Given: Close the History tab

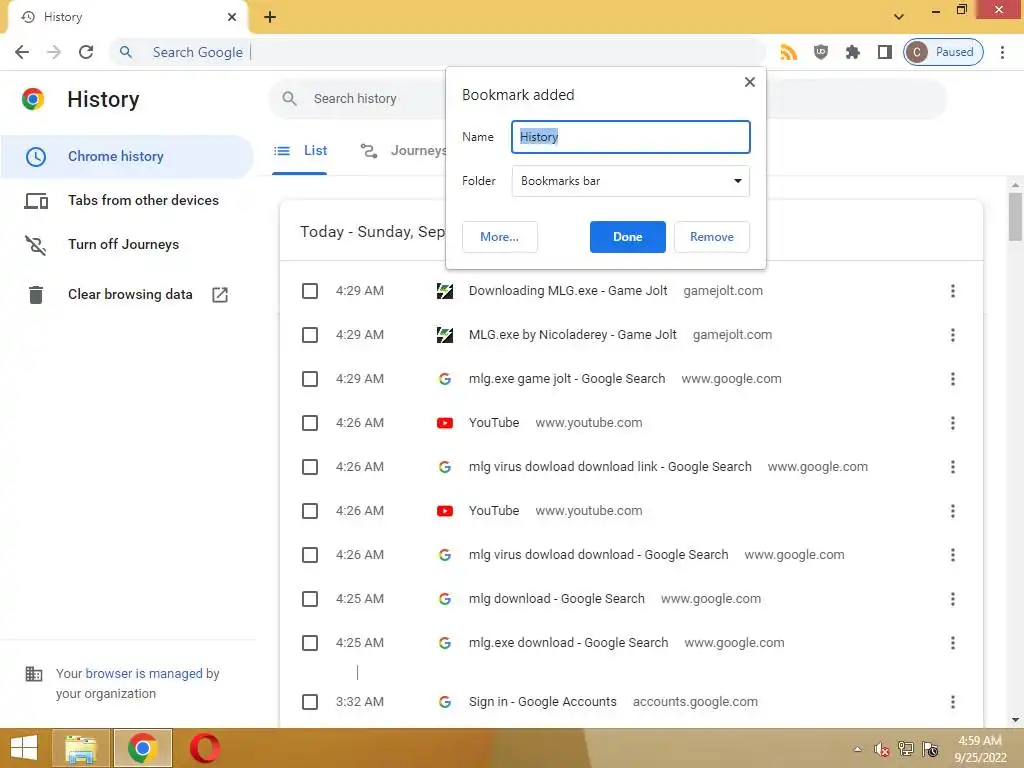Looking at the screenshot, I should (x=232, y=17).
